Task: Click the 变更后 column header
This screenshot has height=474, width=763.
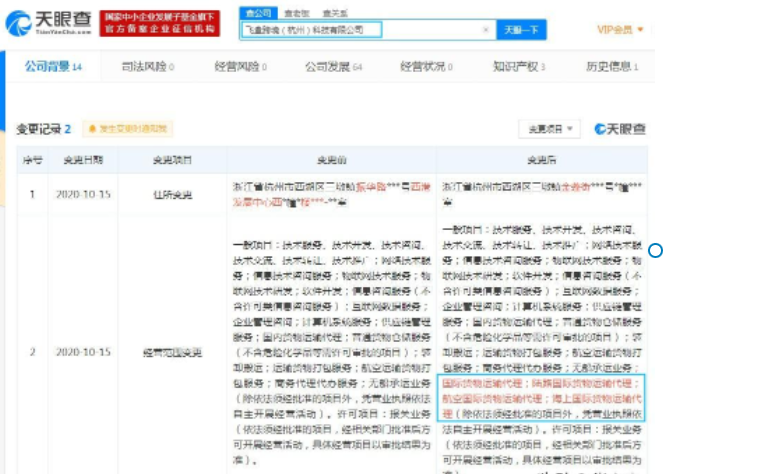Action: tap(542, 160)
